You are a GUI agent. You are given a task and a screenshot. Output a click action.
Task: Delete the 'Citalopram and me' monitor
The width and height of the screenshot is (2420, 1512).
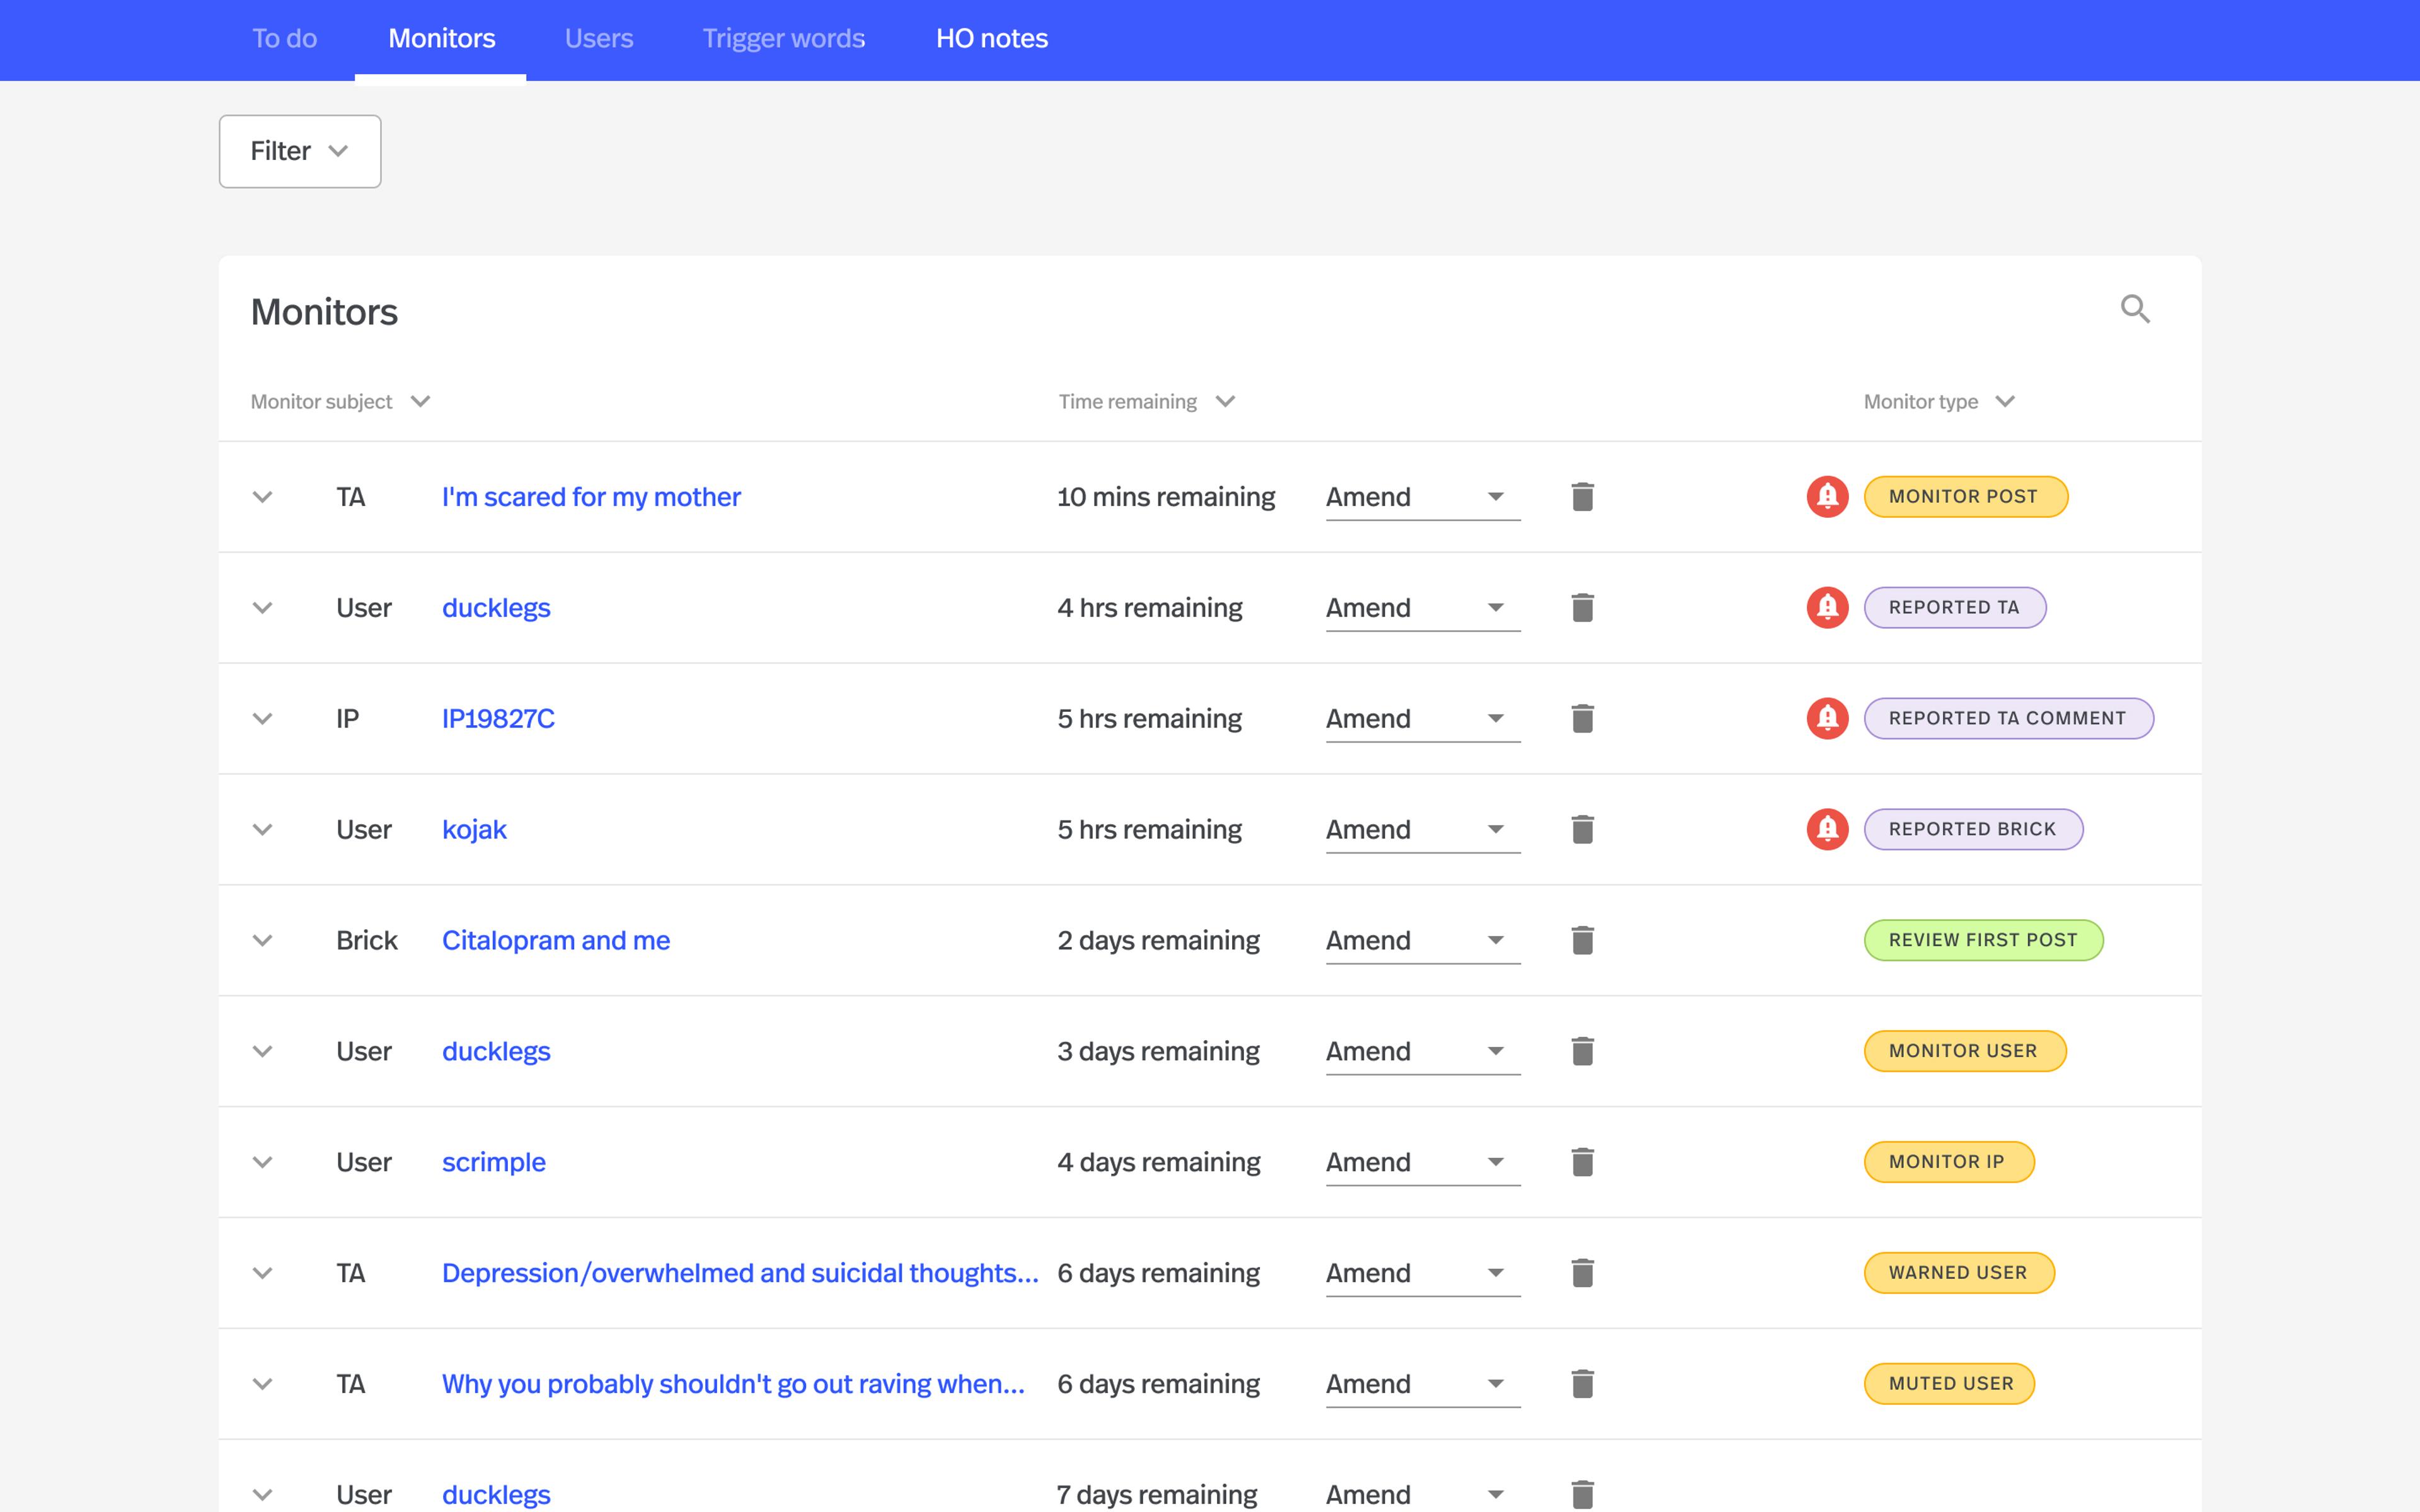click(x=1582, y=941)
